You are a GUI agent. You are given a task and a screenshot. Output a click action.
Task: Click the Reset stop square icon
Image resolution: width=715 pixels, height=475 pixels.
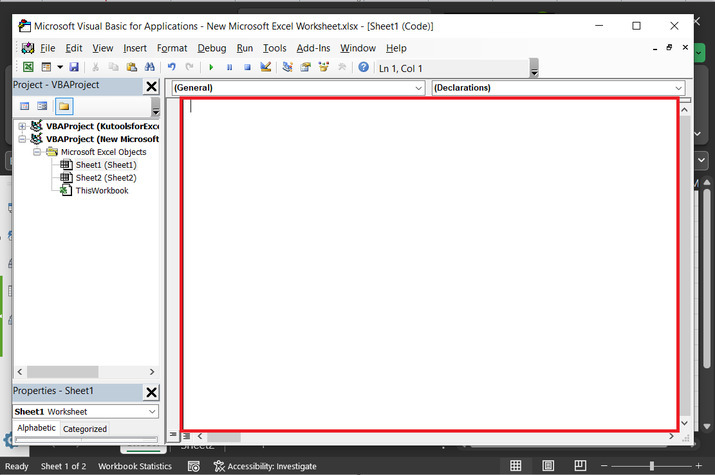click(247, 67)
